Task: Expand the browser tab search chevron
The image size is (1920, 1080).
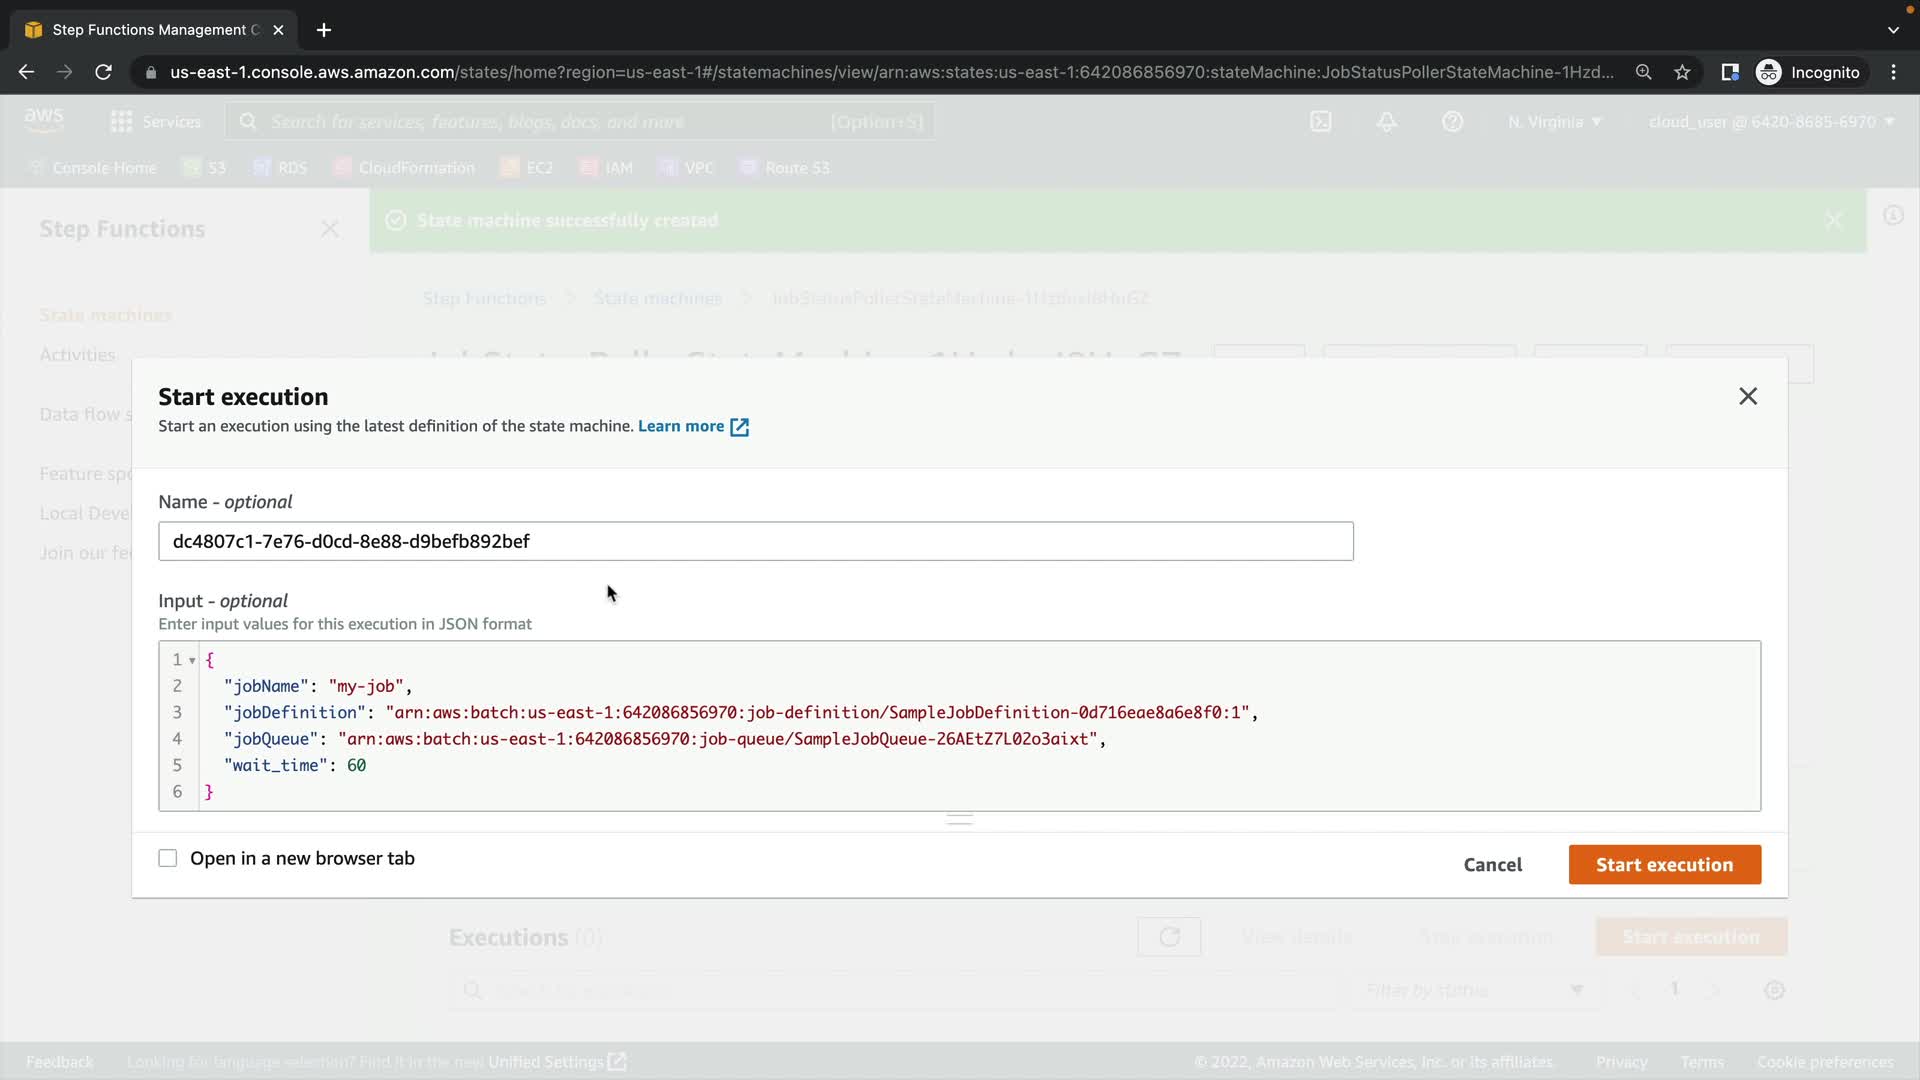Action: coord(1892,30)
